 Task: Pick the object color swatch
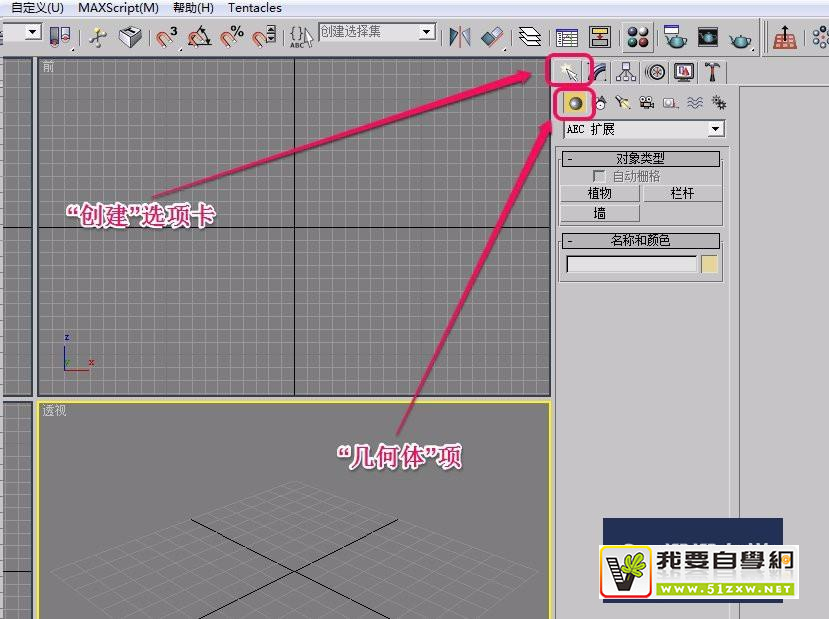[x=710, y=263]
